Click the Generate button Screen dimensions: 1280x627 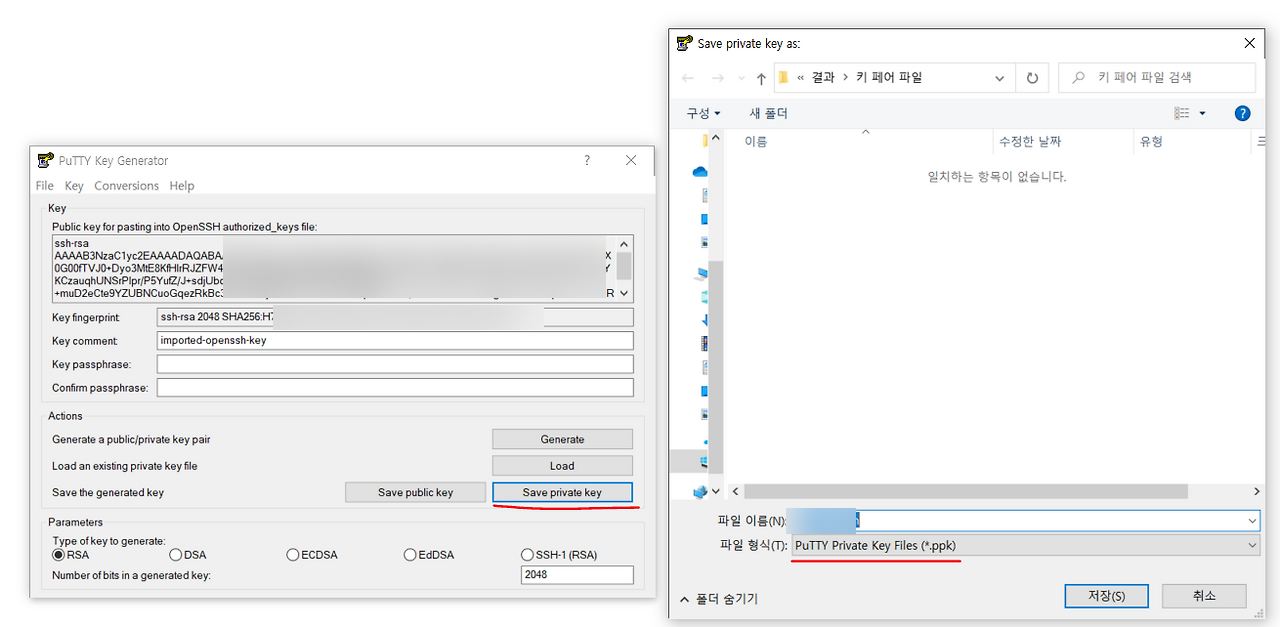click(x=562, y=439)
